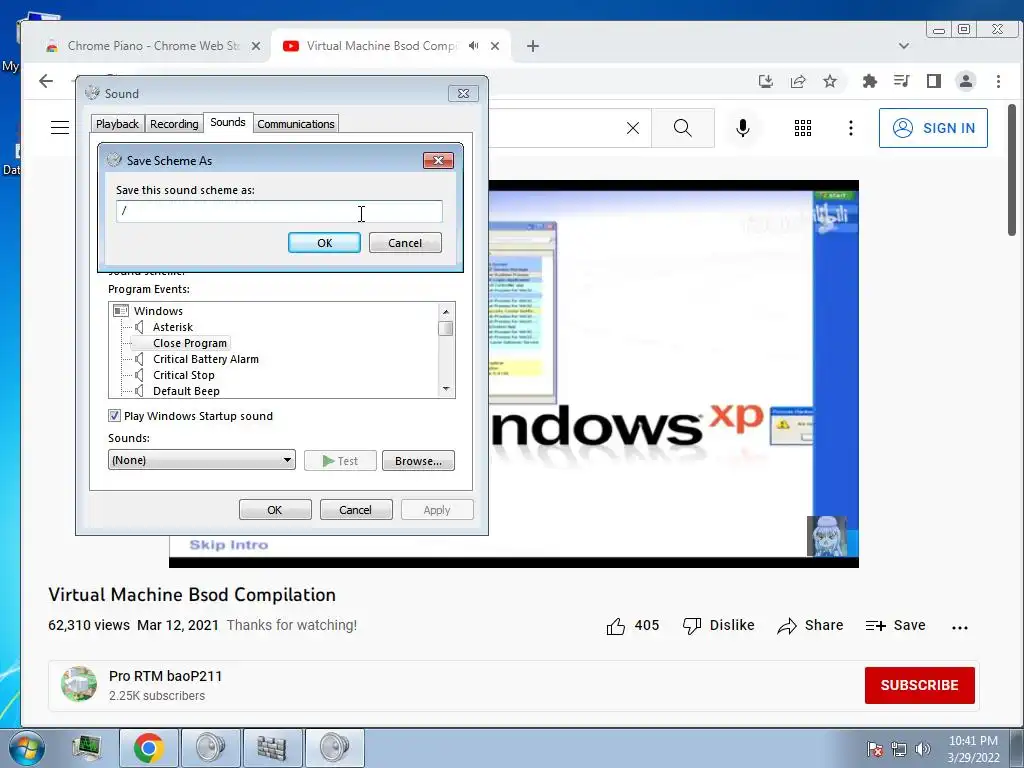Open the media controls icon
Image resolution: width=1024 pixels, height=768 pixels.
902,81
